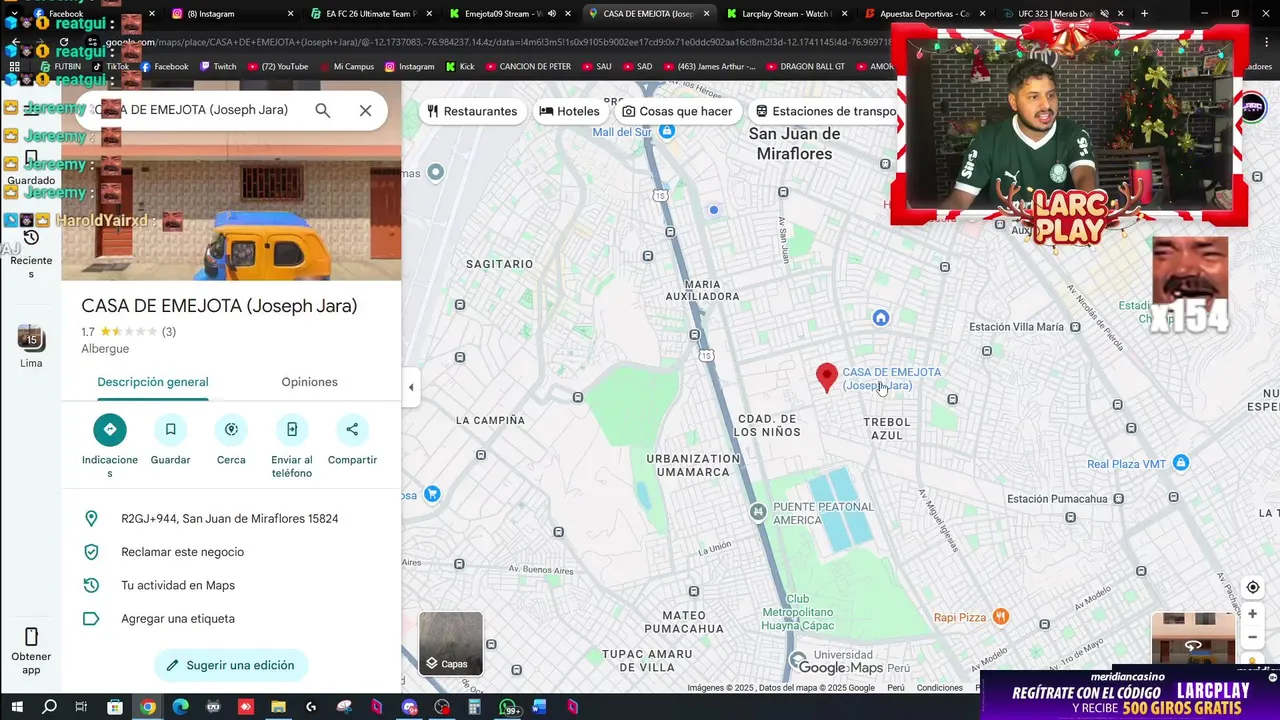Click the plus code address row

click(x=231, y=519)
